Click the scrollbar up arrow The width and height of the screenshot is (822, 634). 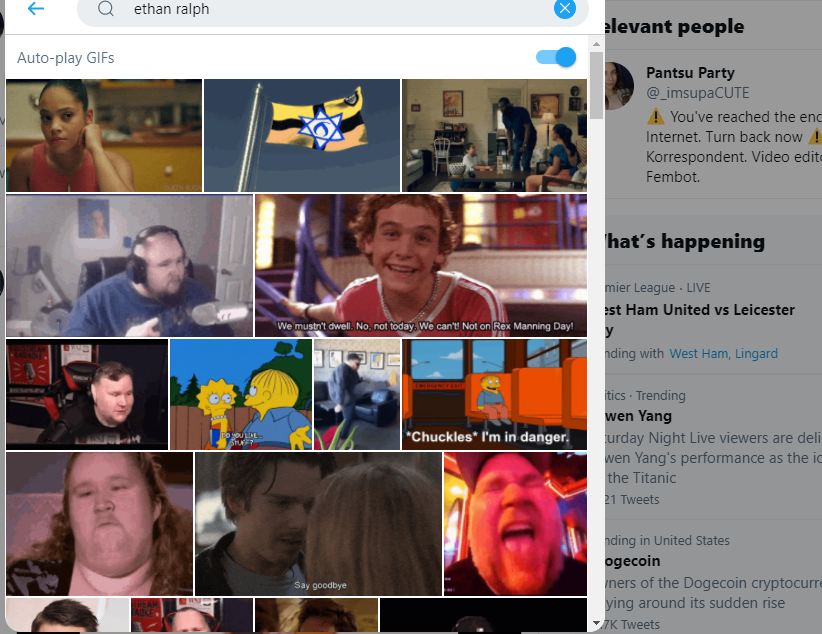(596, 45)
